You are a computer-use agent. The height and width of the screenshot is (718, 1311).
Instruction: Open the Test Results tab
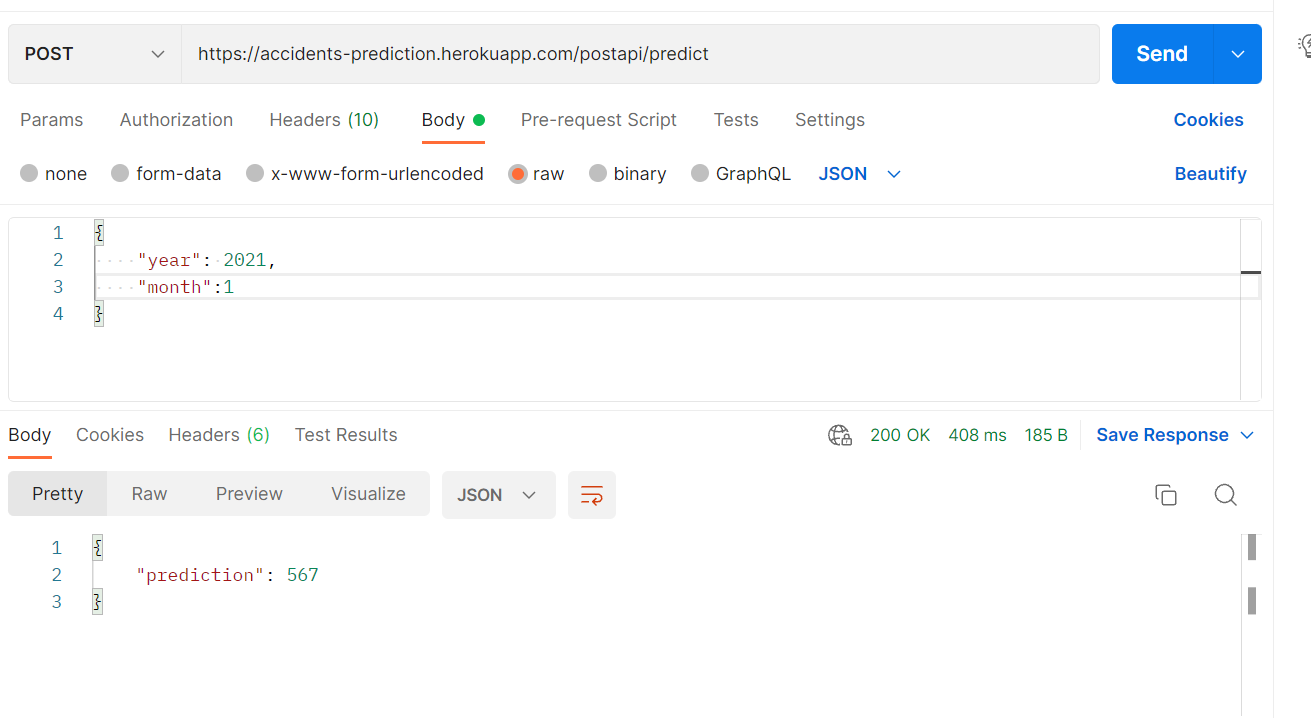346,435
